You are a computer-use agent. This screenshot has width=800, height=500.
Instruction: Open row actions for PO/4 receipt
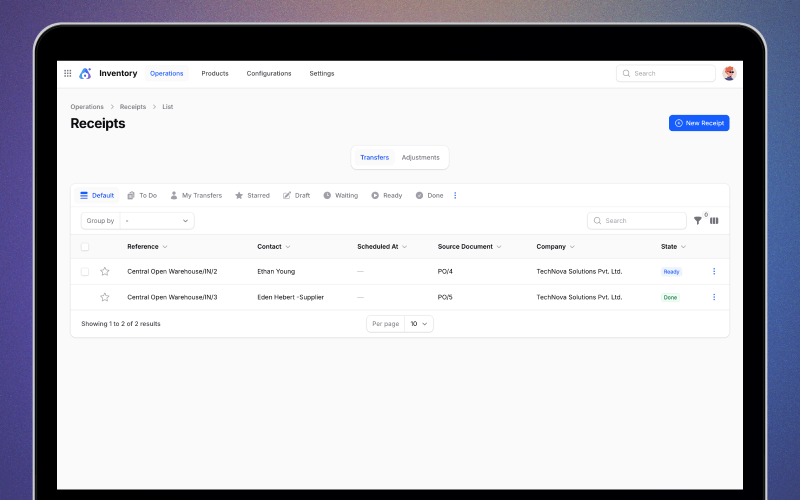[714, 271]
